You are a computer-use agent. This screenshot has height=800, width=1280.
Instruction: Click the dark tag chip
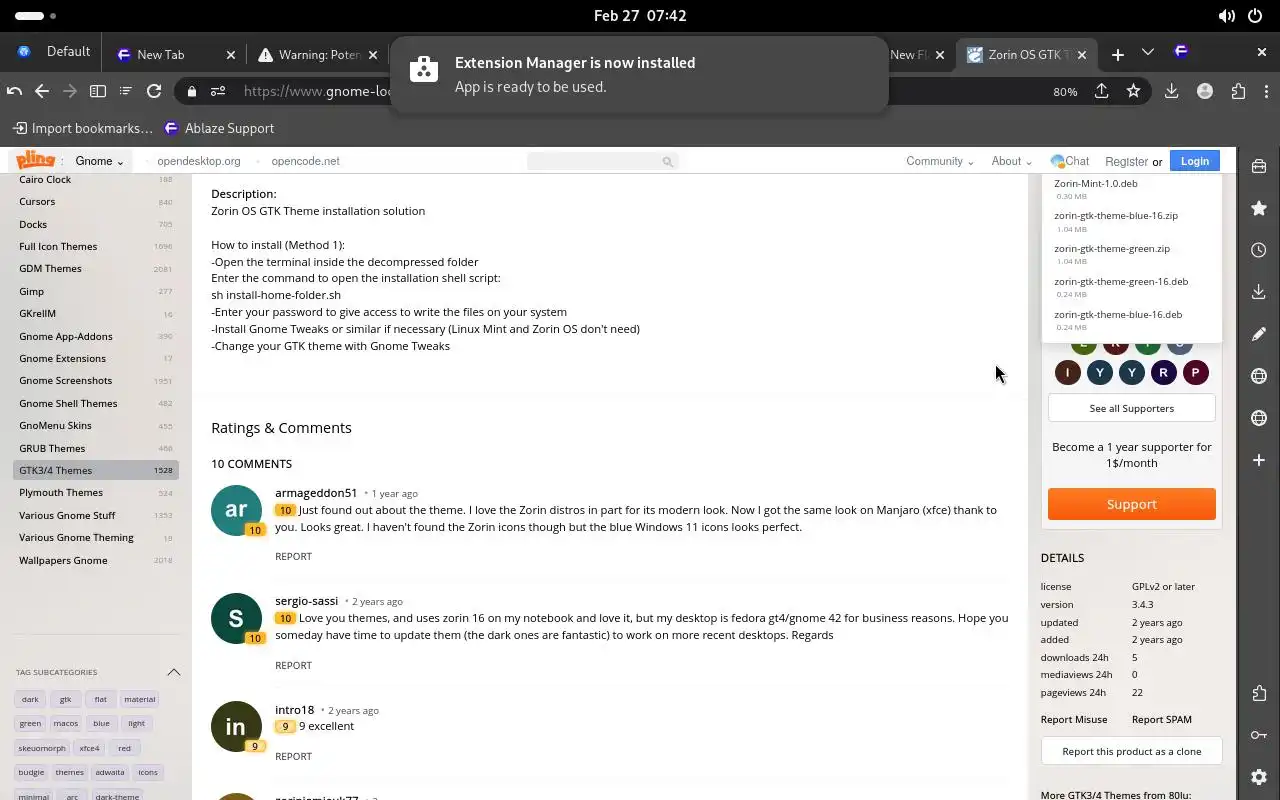click(x=30, y=700)
